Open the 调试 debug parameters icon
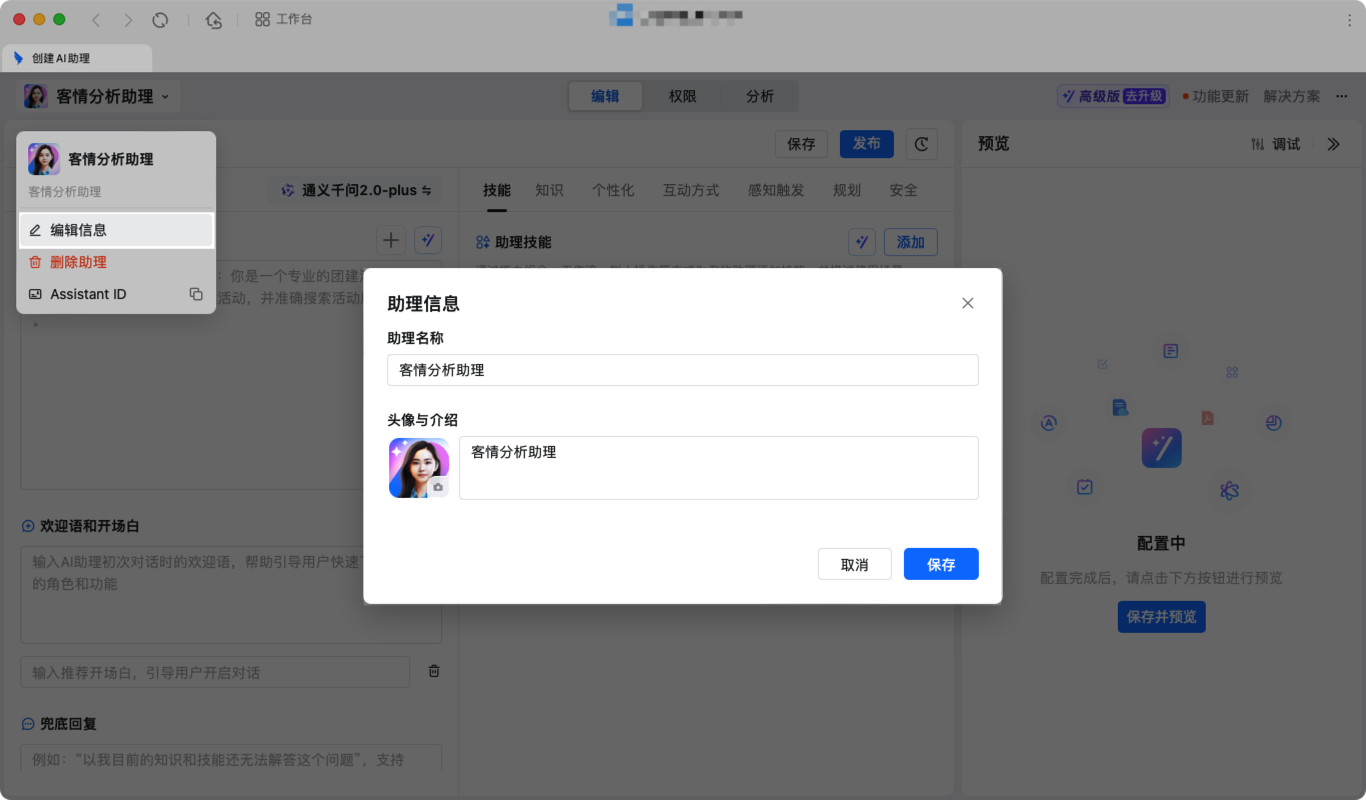This screenshot has height=800, width=1366. [1257, 143]
